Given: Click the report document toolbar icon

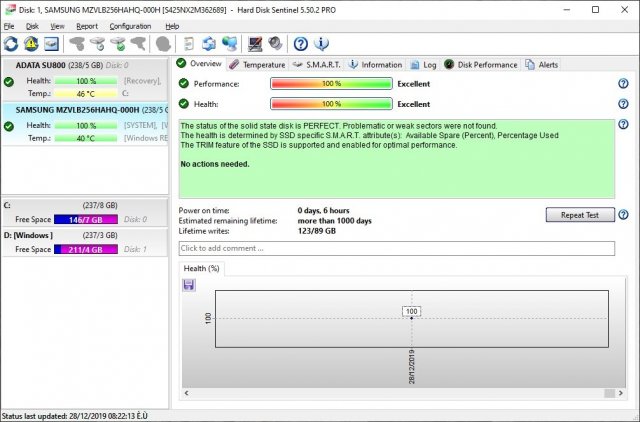Looking at the screenshot, I should (187, 44).
